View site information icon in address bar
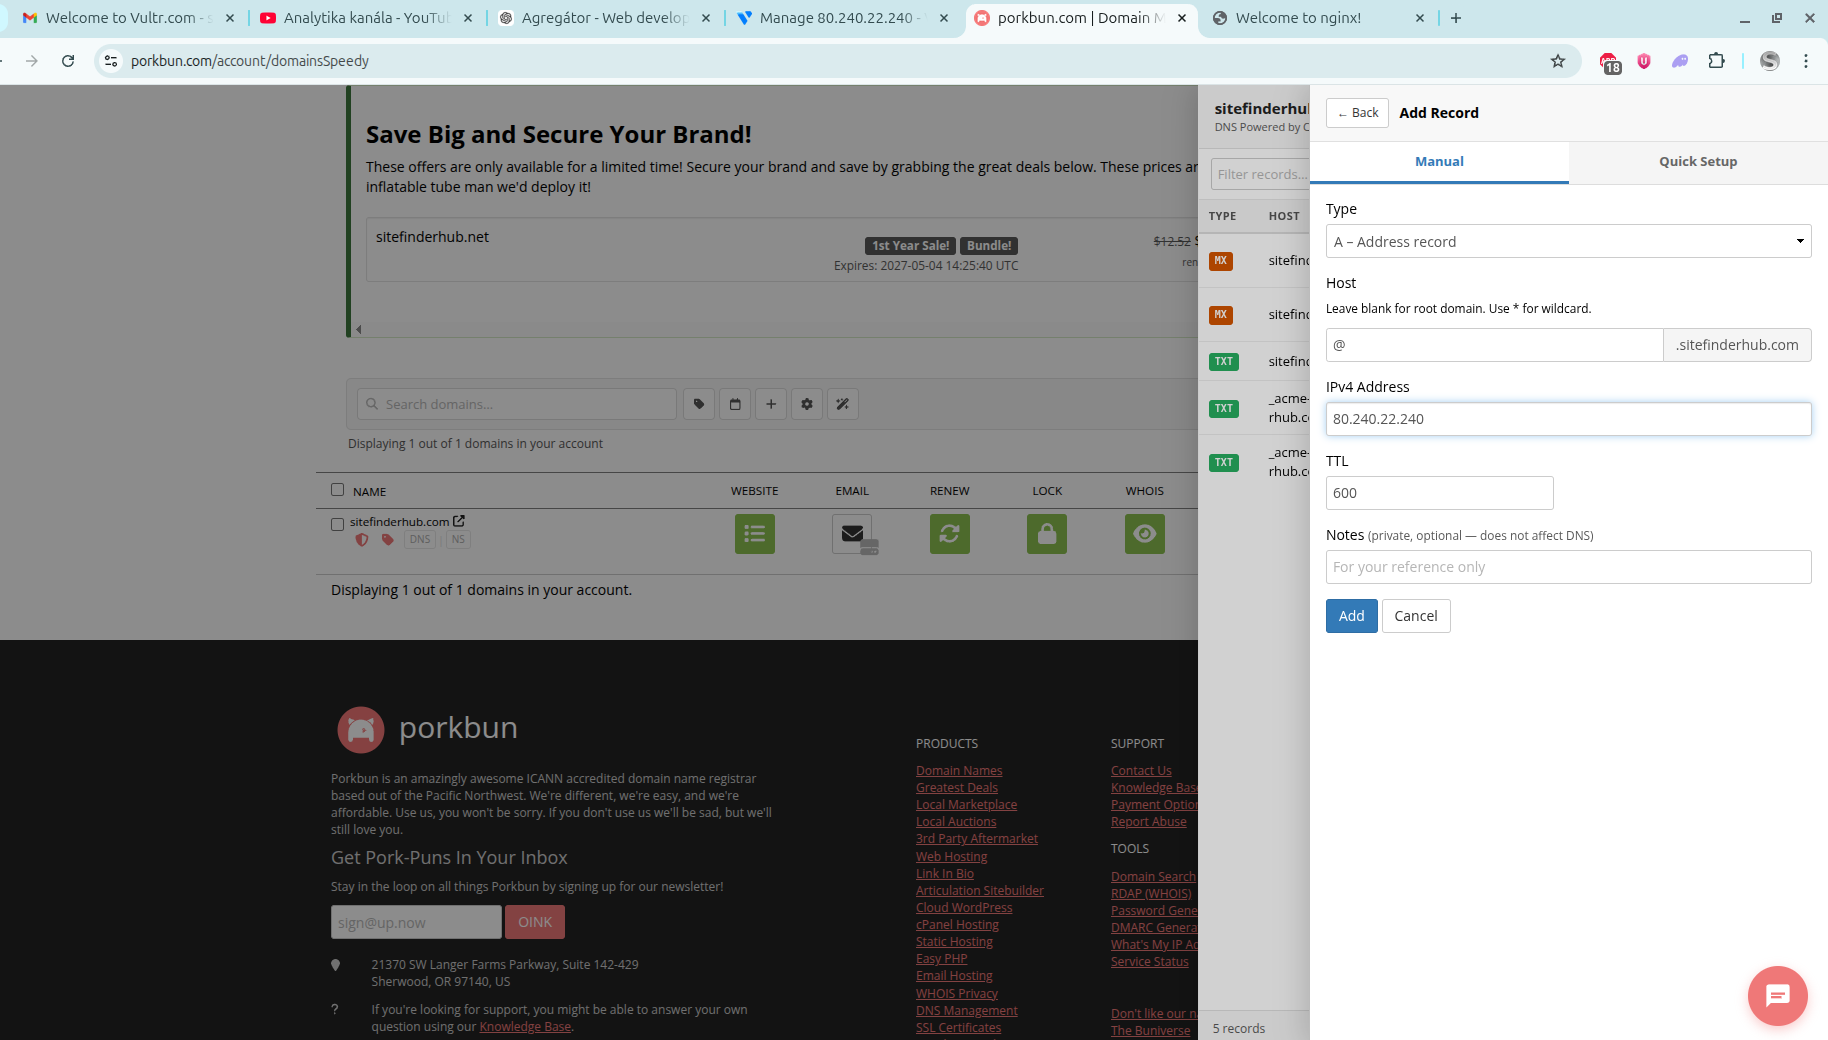 (x=111, y=61)
